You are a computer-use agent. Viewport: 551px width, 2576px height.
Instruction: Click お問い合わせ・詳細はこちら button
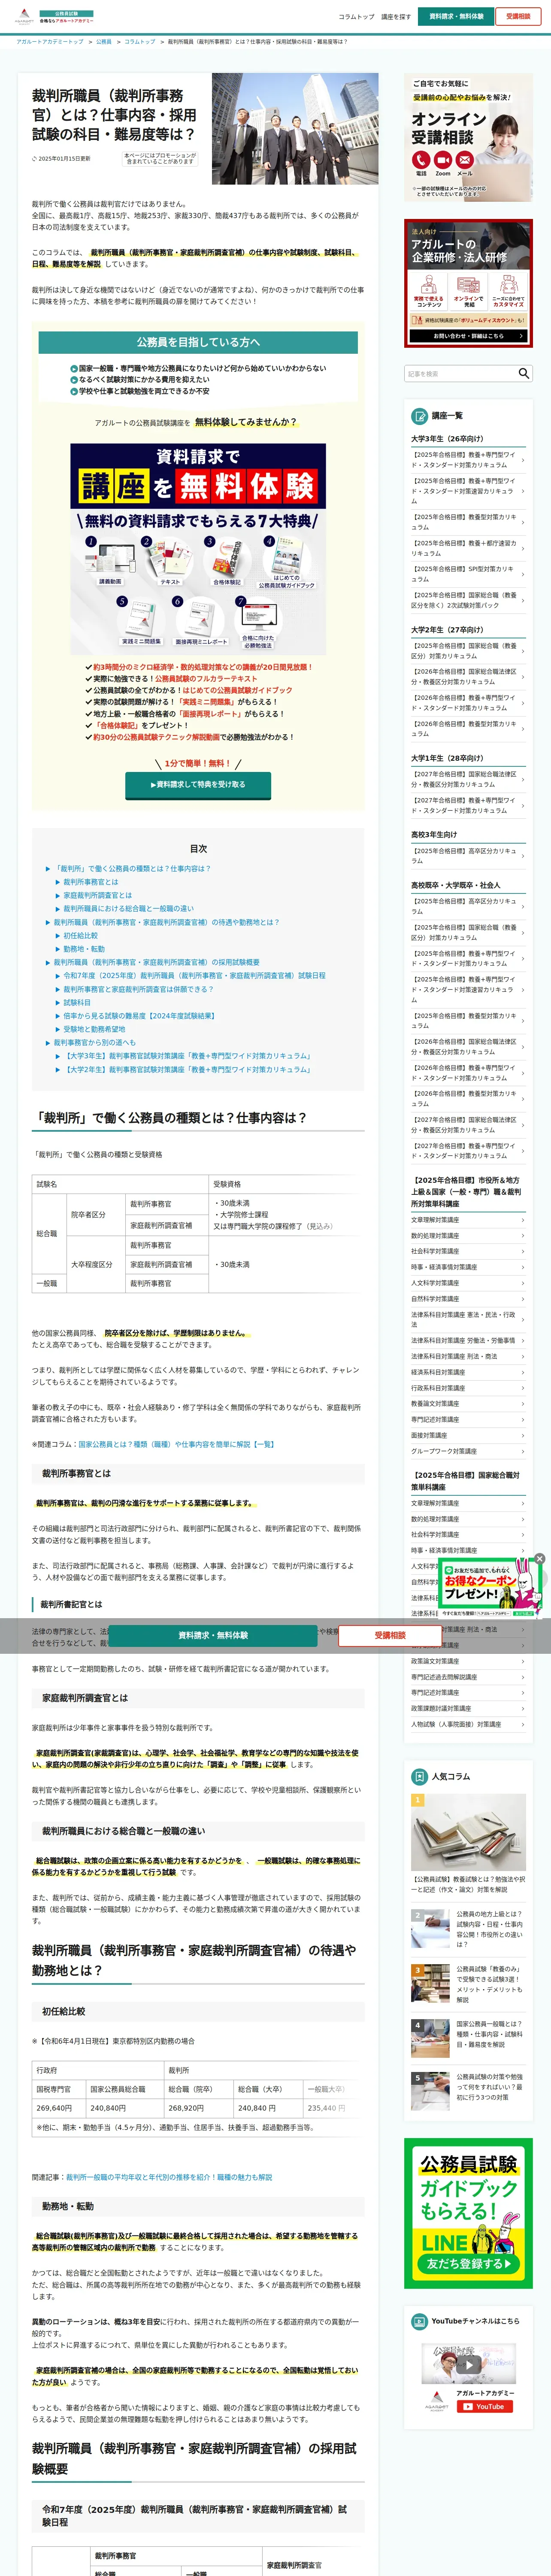468,336
